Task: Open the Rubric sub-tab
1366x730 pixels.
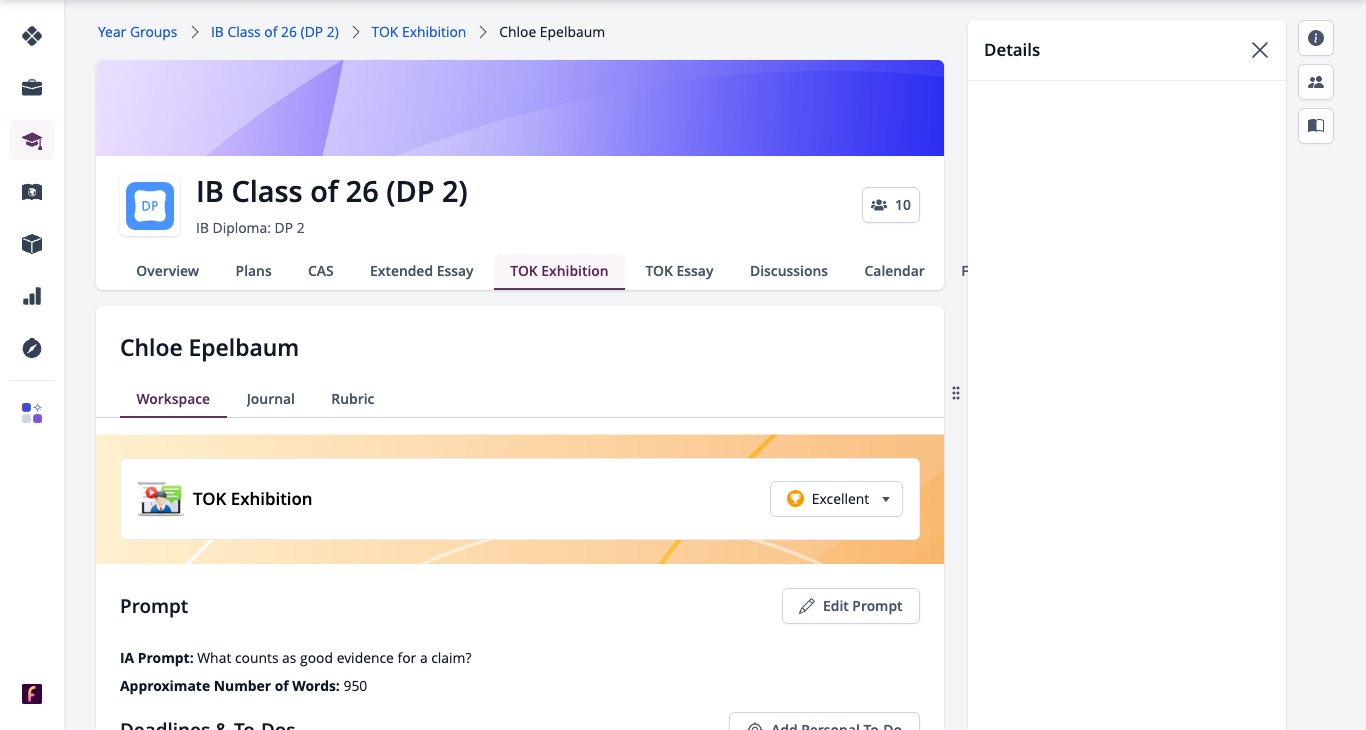Action: (x=353, y=399)
